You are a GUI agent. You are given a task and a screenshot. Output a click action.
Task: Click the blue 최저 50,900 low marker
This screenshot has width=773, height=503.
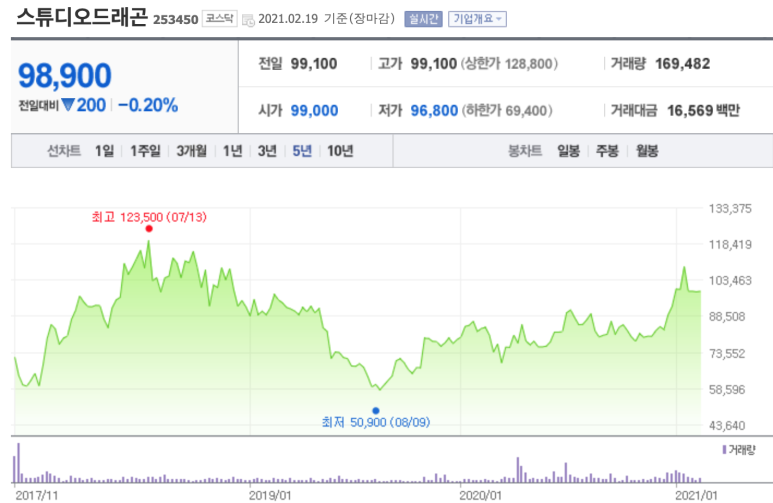(376, 410)
